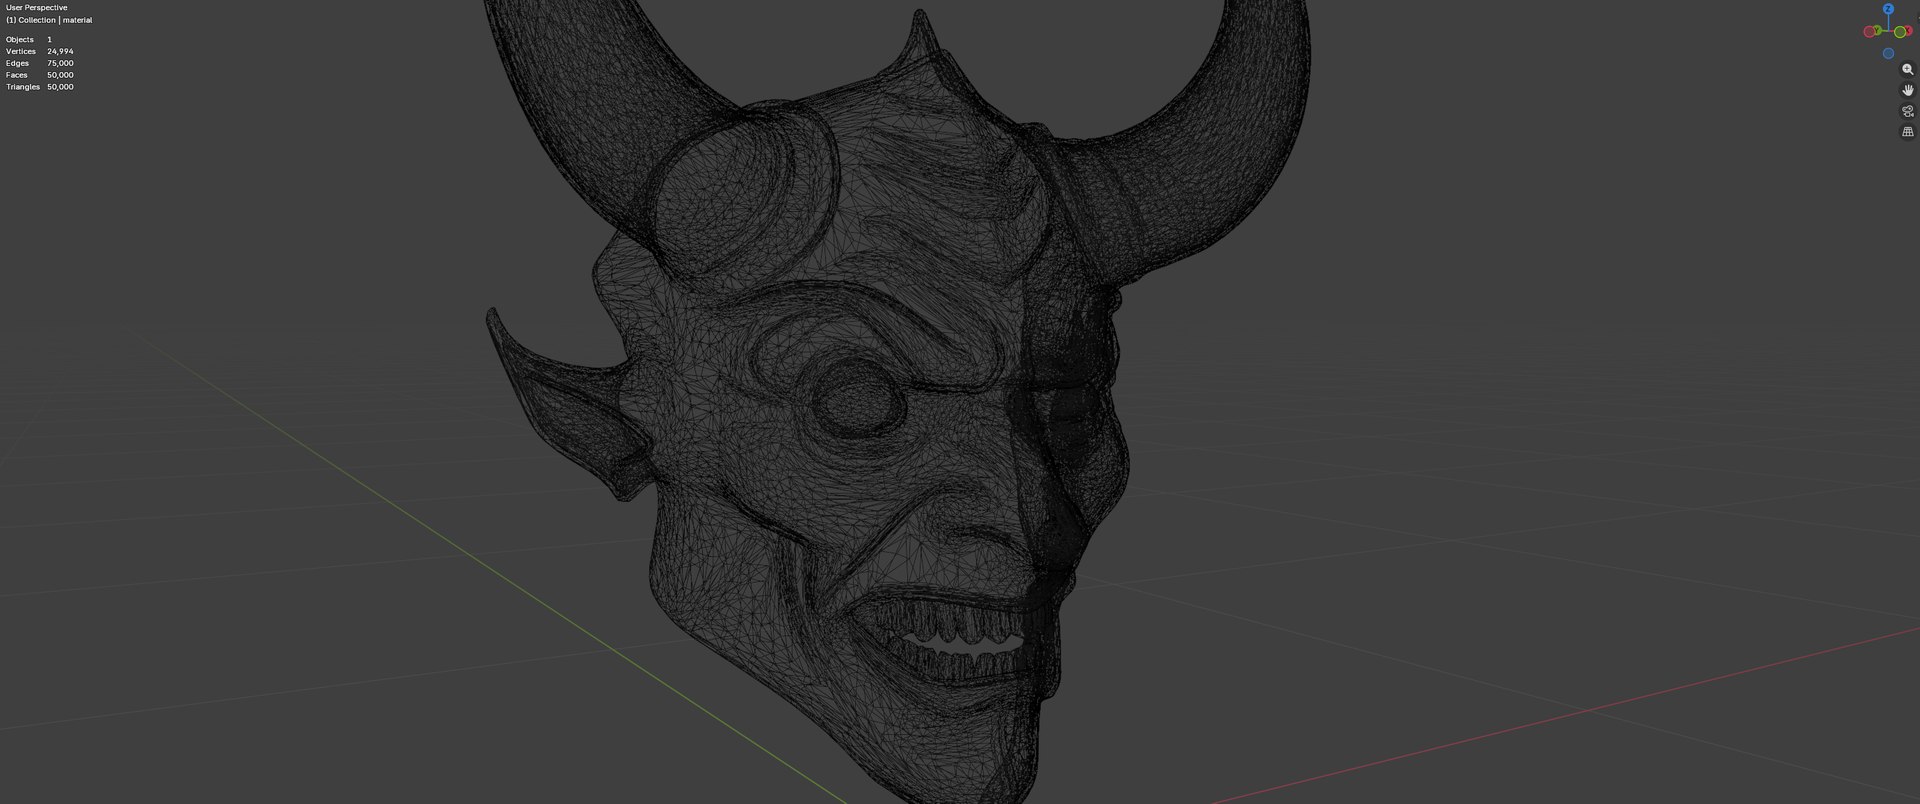The image size is (1920, 804).
Task: Click the blue Z axis on the navigation gizmo
Action: coord(1888,9)
